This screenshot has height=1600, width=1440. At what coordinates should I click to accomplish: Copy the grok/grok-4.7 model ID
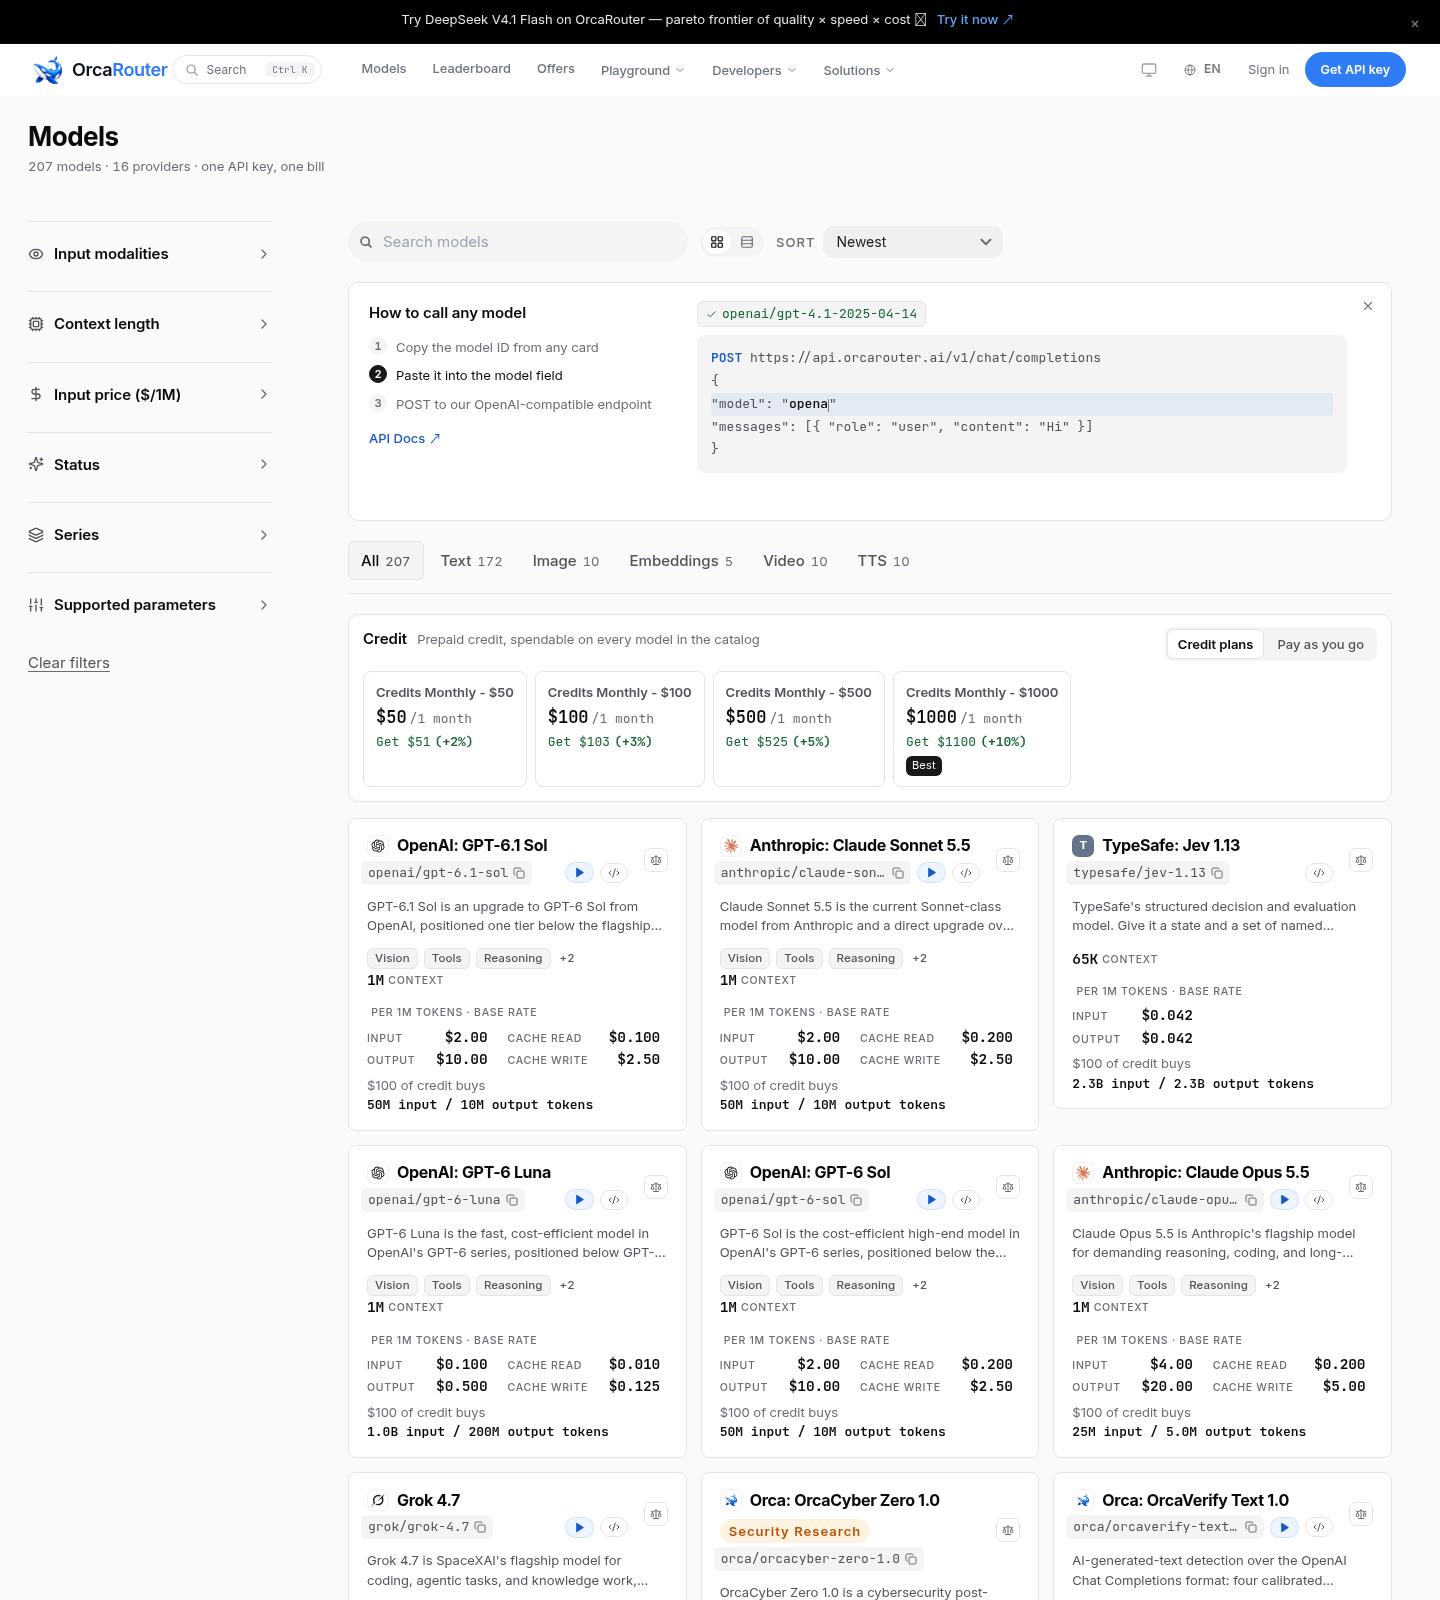(x=480, y=1527)
